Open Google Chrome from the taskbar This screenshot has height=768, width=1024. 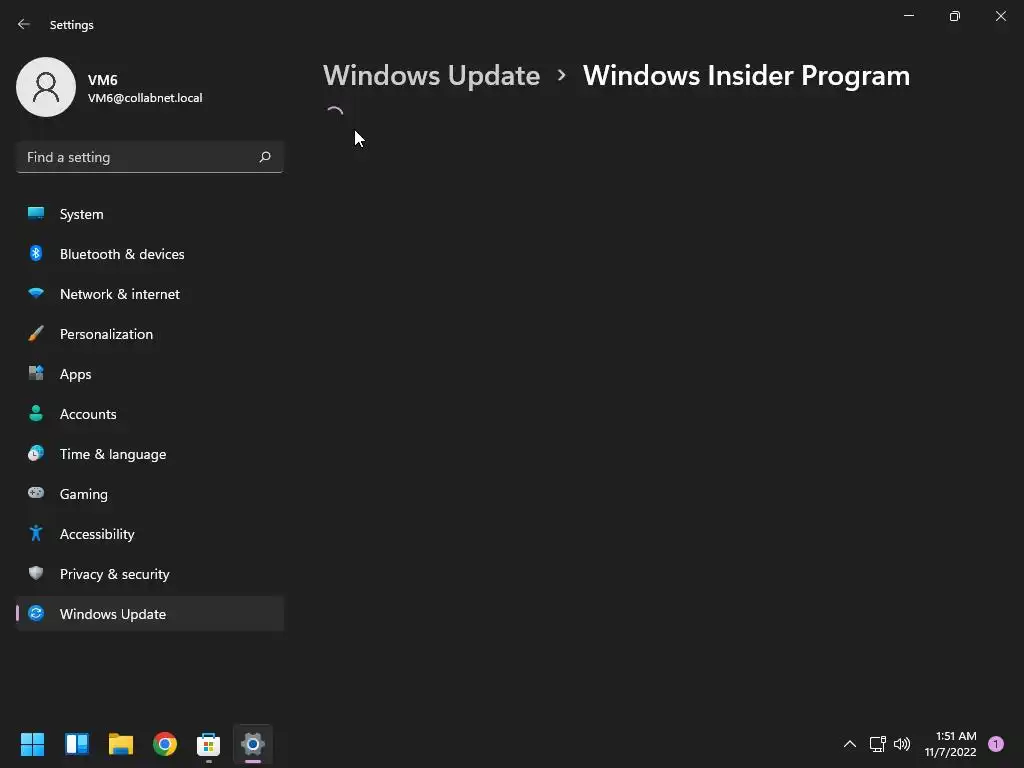(165, 744)
